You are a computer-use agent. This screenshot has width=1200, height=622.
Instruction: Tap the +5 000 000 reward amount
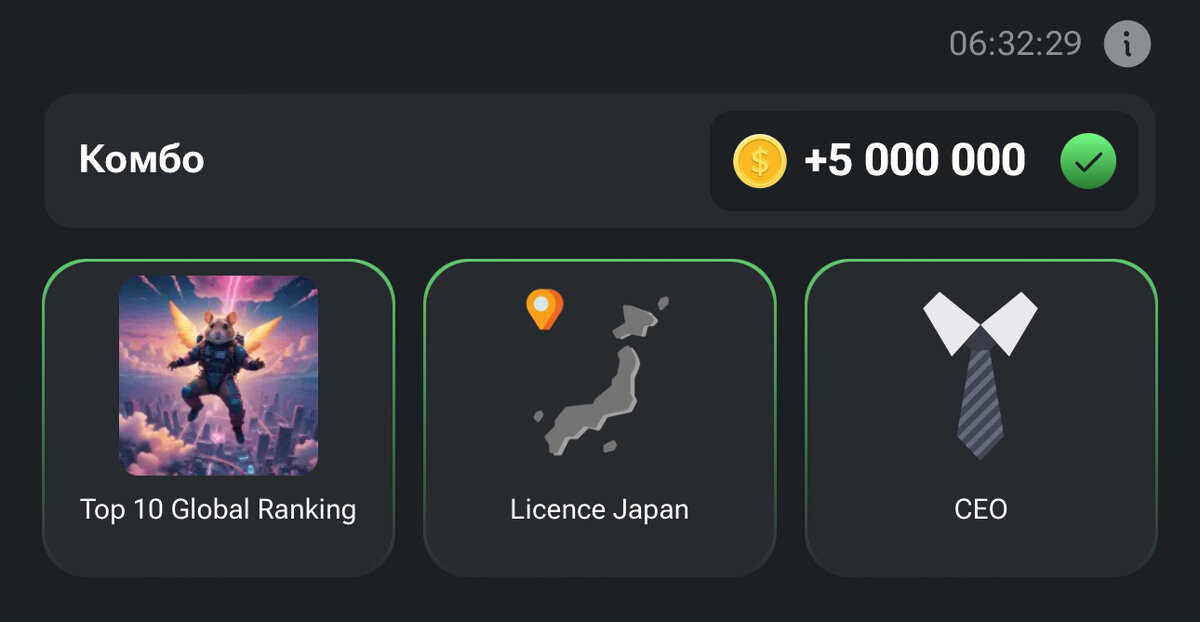pyautogui.click(x=915, y=161)
